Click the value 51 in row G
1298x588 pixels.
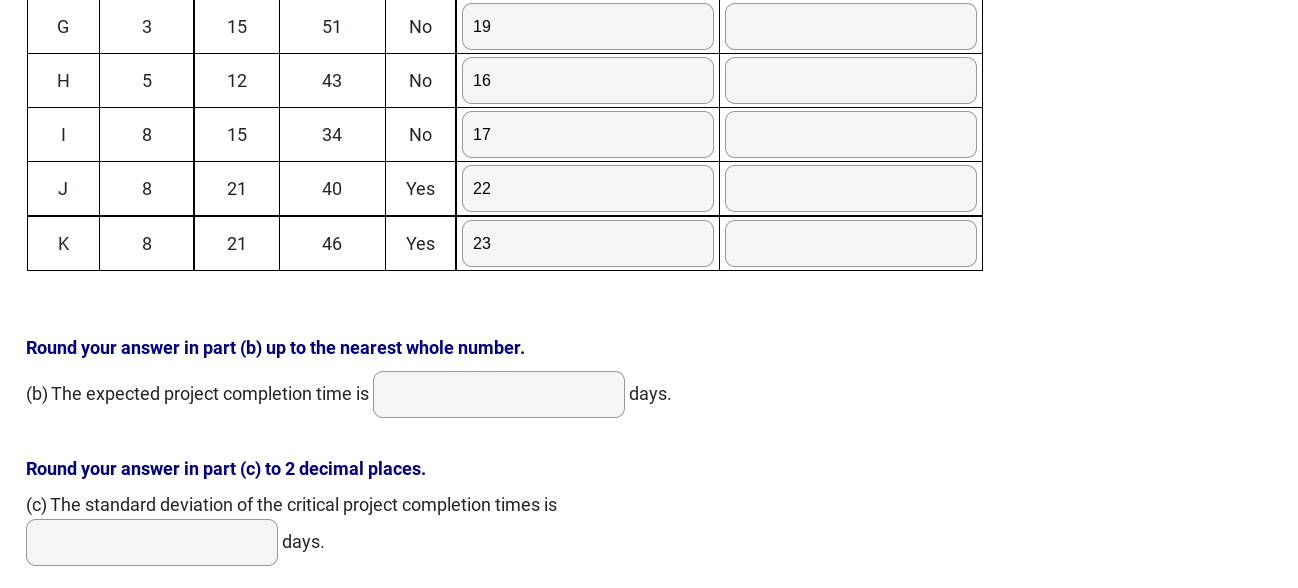coord(331,26)
